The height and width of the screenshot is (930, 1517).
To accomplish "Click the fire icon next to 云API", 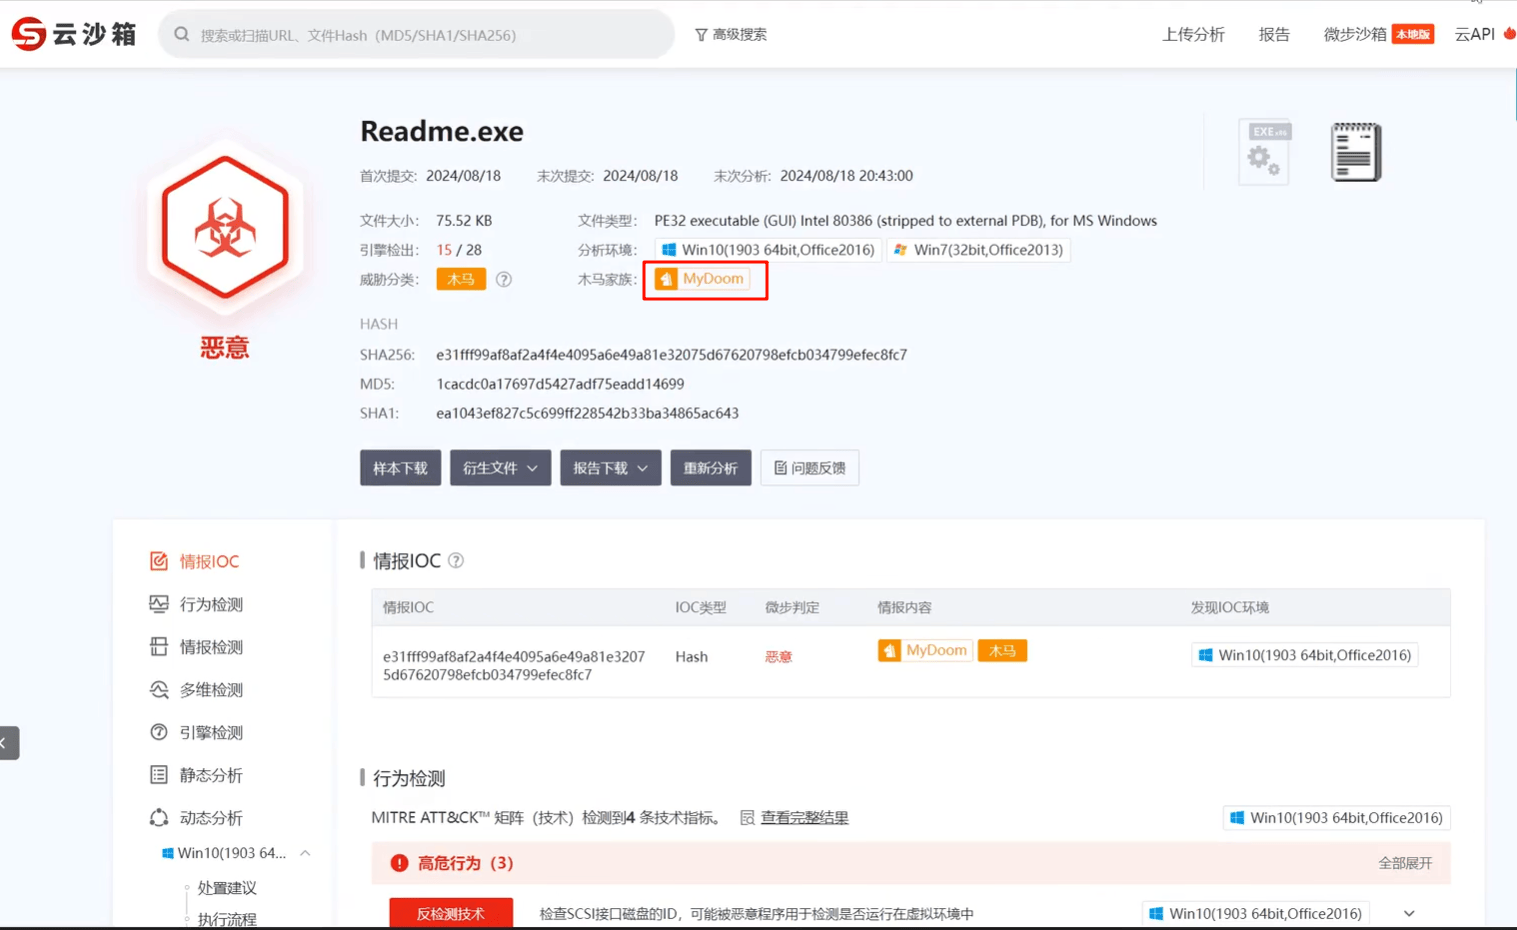I will tap(1509, 34).
